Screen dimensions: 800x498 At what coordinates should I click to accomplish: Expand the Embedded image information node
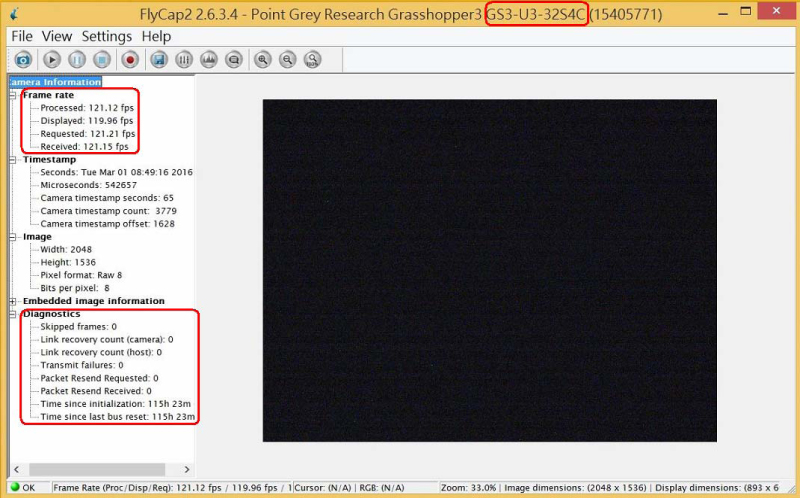pos(13,301)
